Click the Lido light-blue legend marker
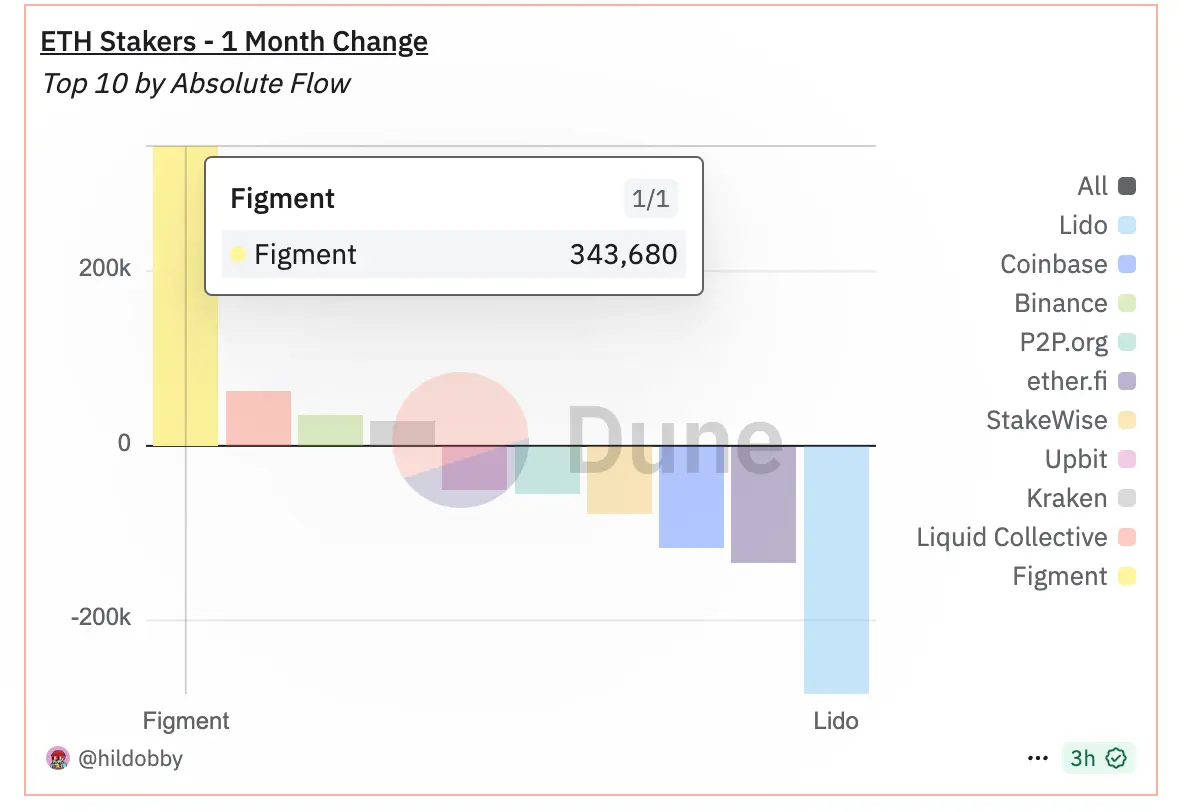Viewport: 1178px width, 812px height. 1129,225
